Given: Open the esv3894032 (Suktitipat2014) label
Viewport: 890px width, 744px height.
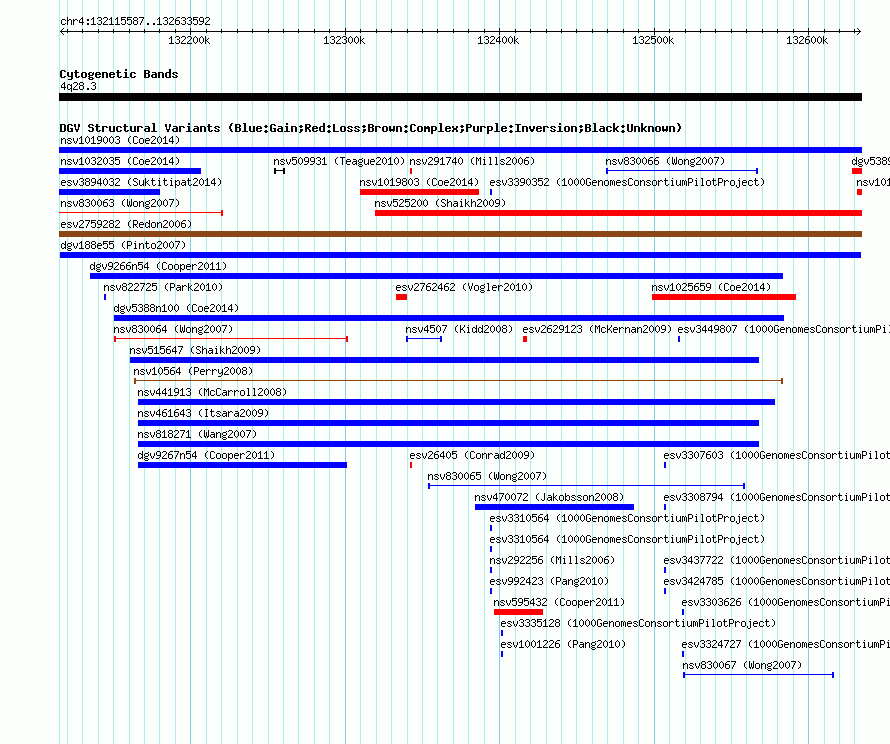Looking at the screenshot, I should coord(141,182).
